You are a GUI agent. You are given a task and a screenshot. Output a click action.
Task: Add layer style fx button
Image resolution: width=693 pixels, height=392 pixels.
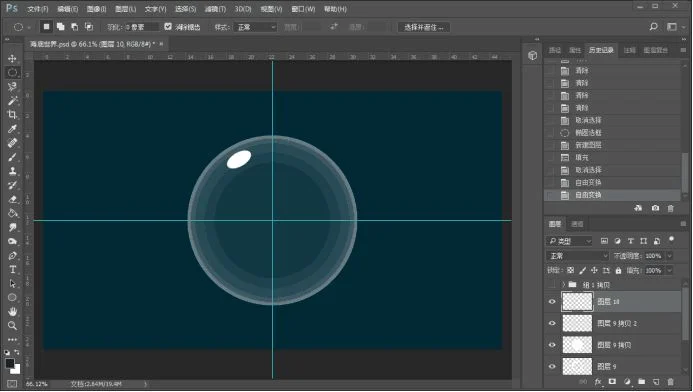coord(598,382)
